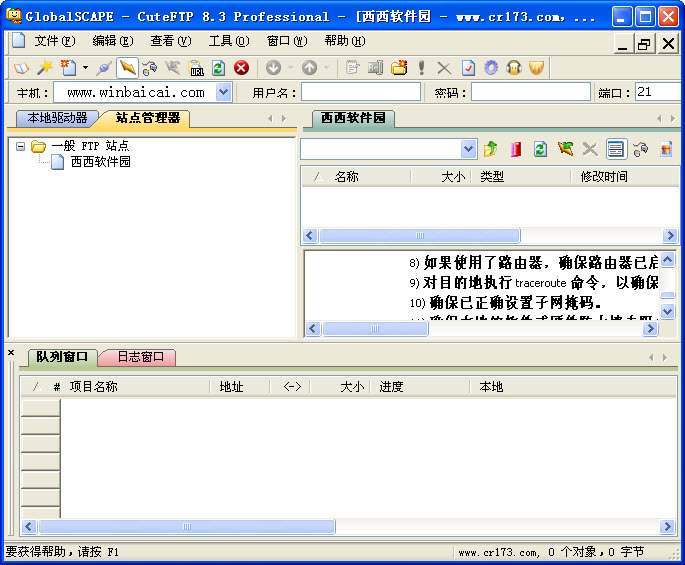Click the refresh icon in remote pane toolbar
Viewport: 685px width, 565px height.
pyautogui.click(x=540, y=149)
